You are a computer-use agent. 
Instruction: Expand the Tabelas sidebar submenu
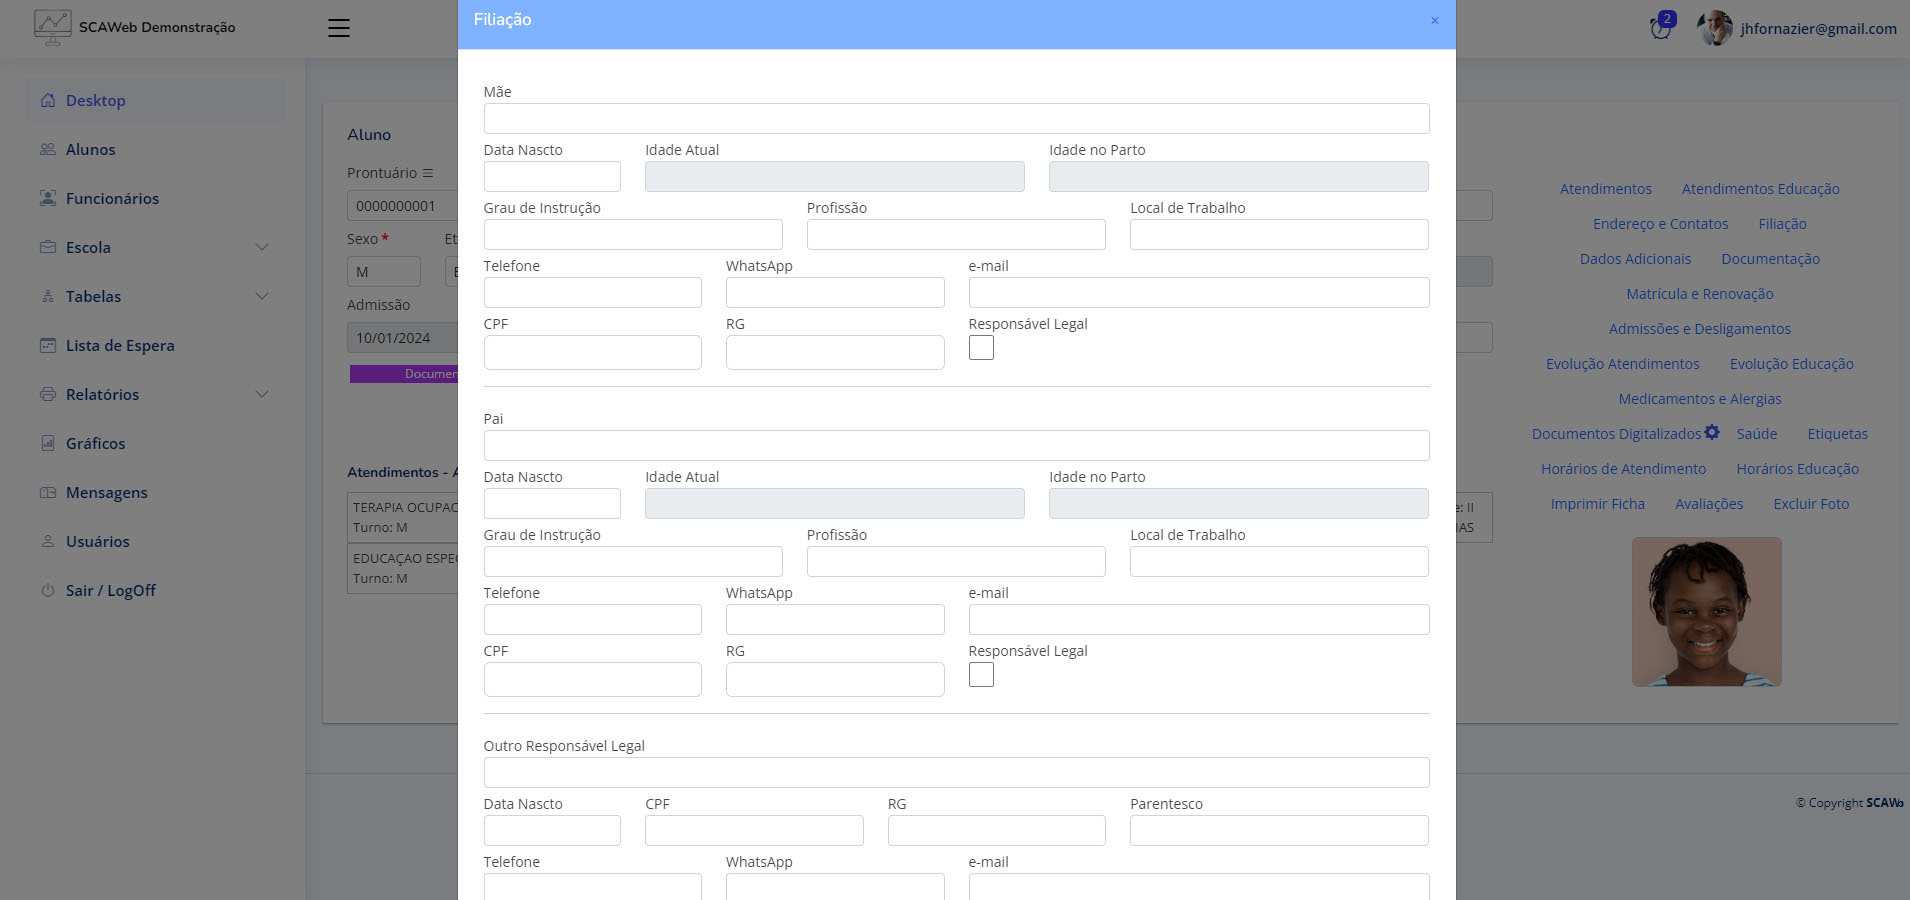click(x=262, y=297)
